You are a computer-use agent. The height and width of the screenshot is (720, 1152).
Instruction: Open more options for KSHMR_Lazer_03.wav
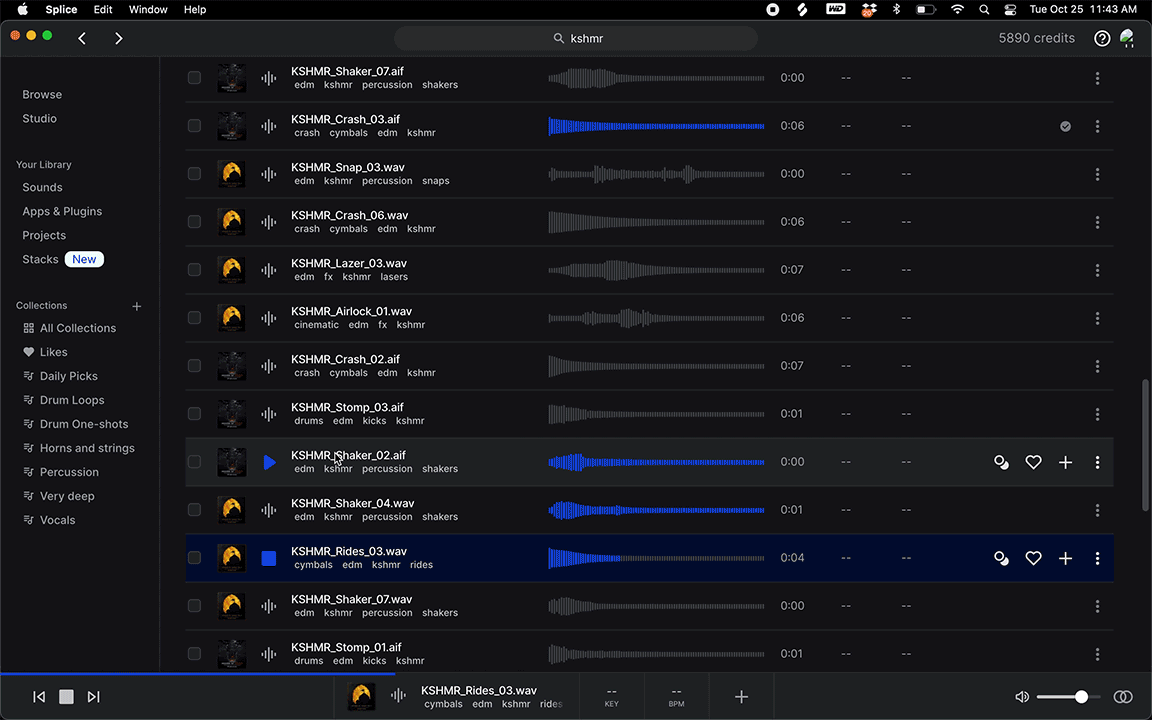pyautogui.click(x=1098, y=270)
